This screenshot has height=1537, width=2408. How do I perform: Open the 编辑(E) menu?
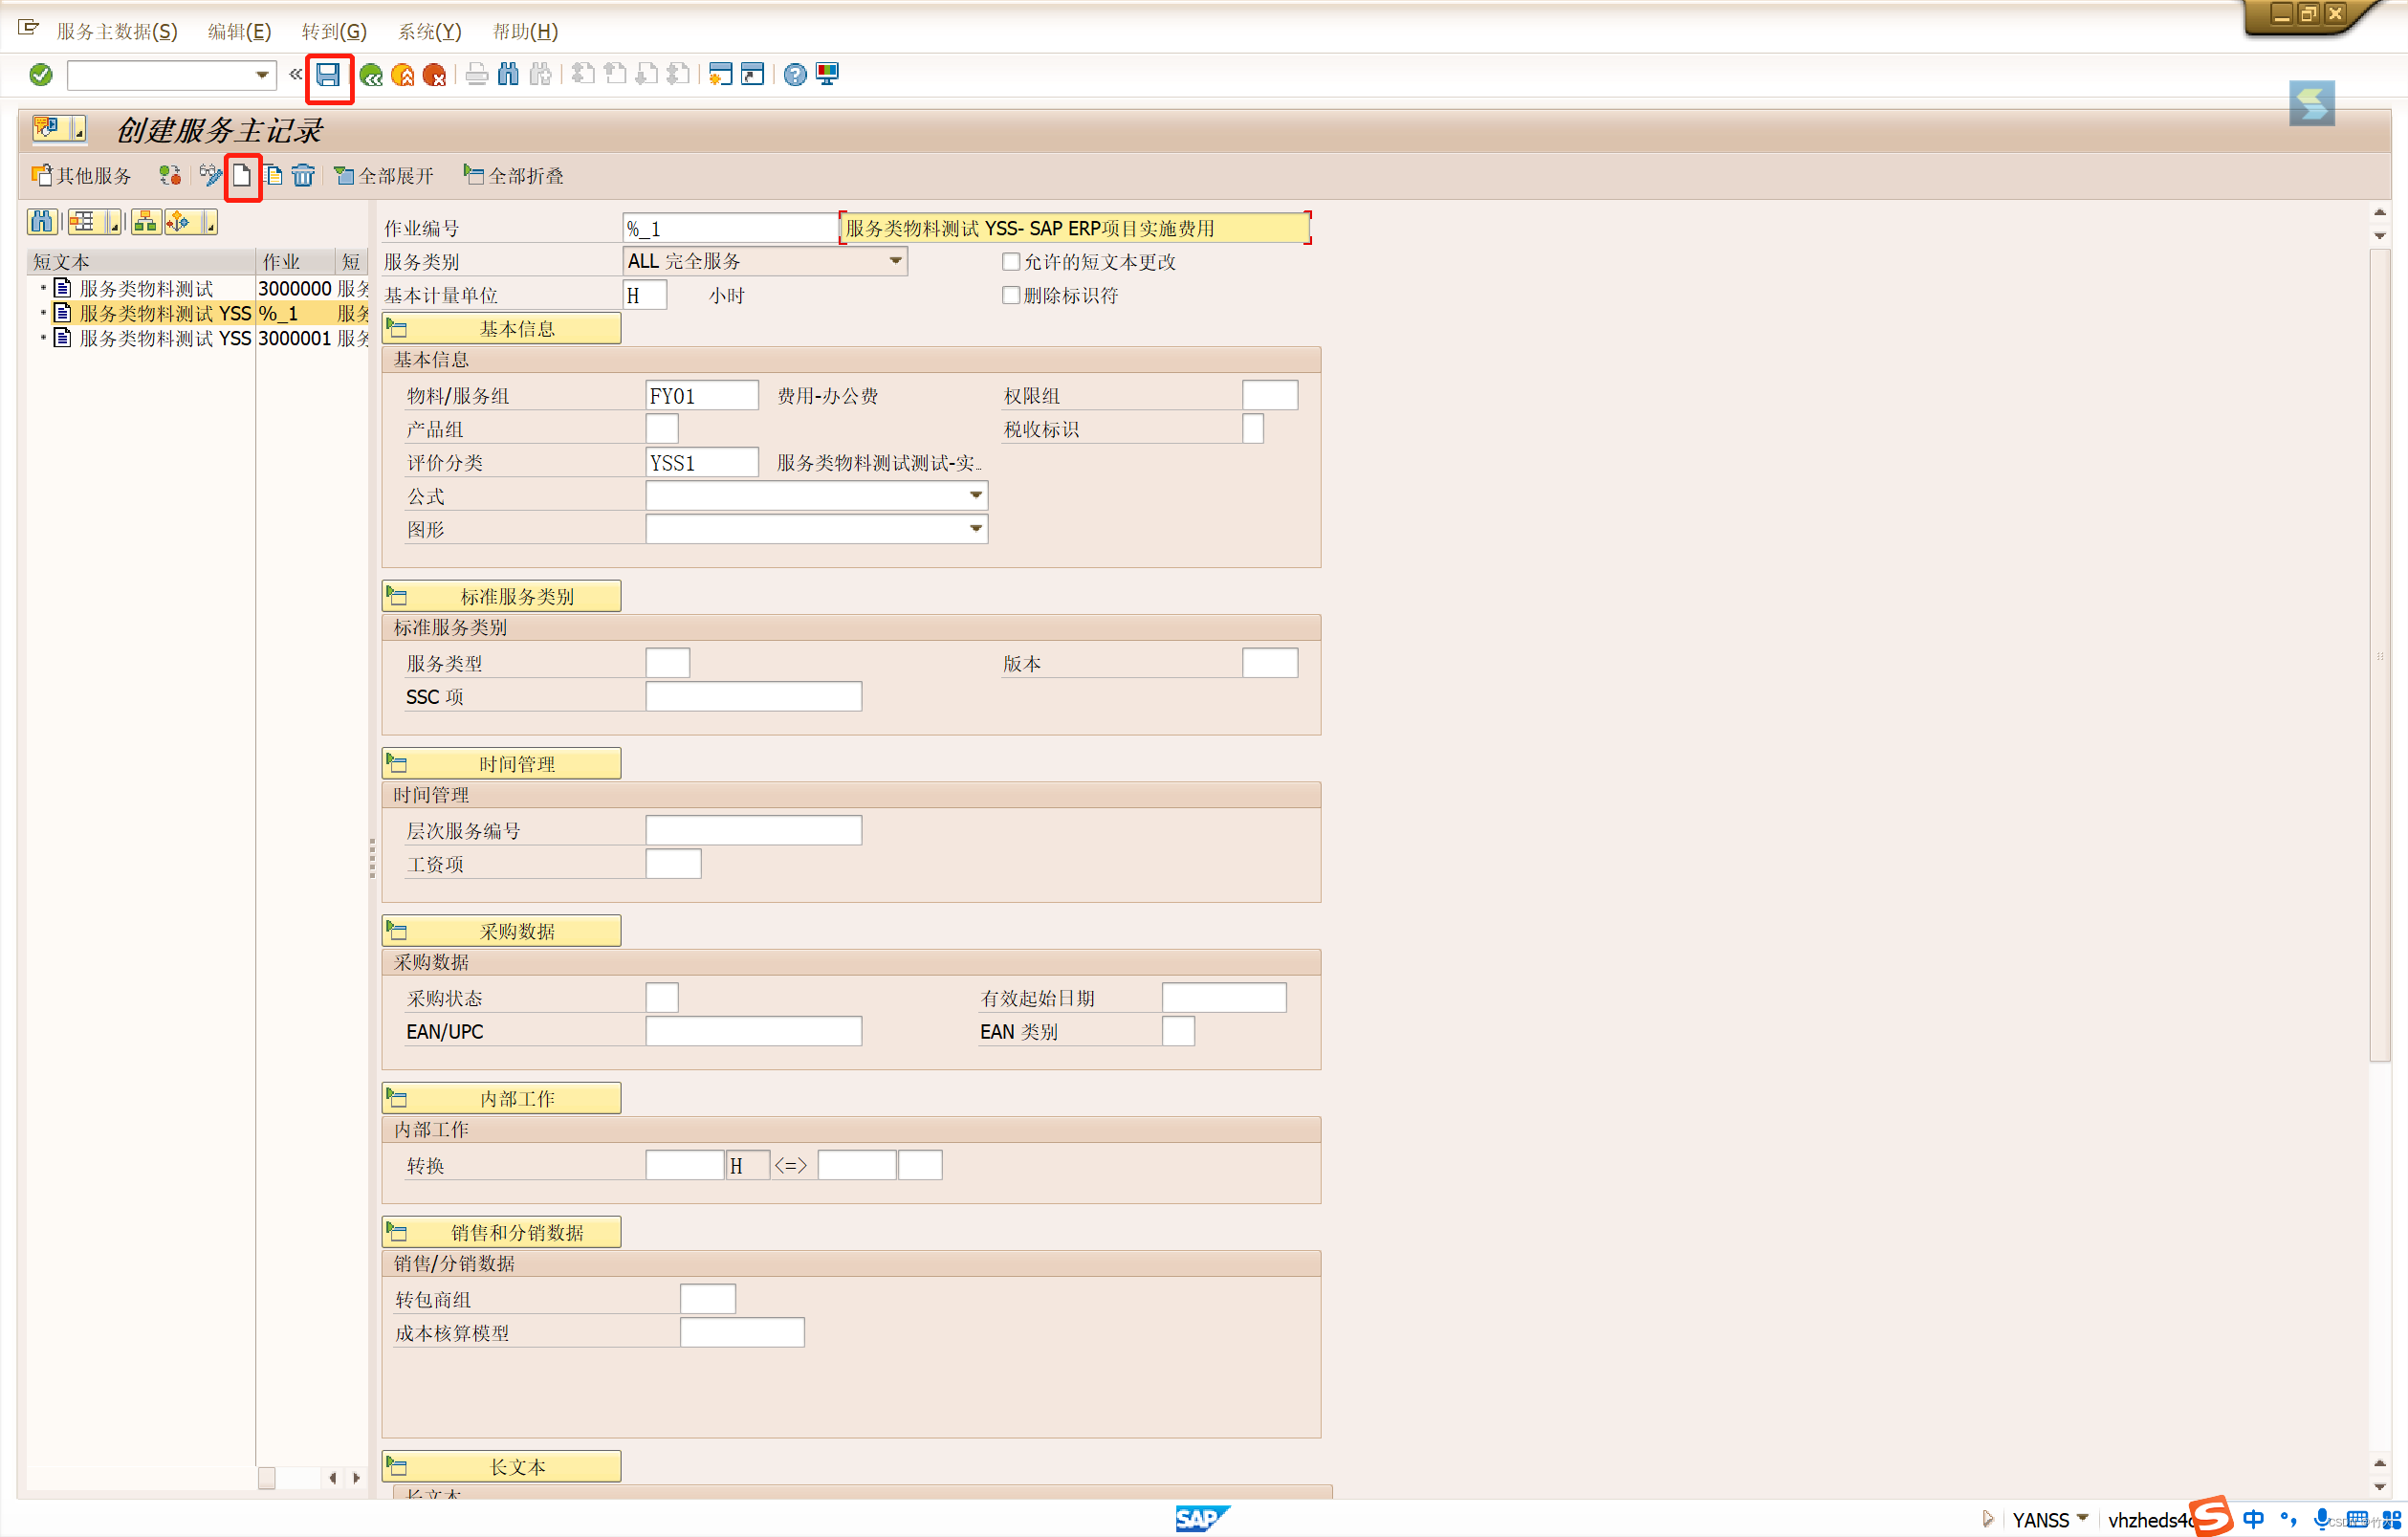click(239, 31)
